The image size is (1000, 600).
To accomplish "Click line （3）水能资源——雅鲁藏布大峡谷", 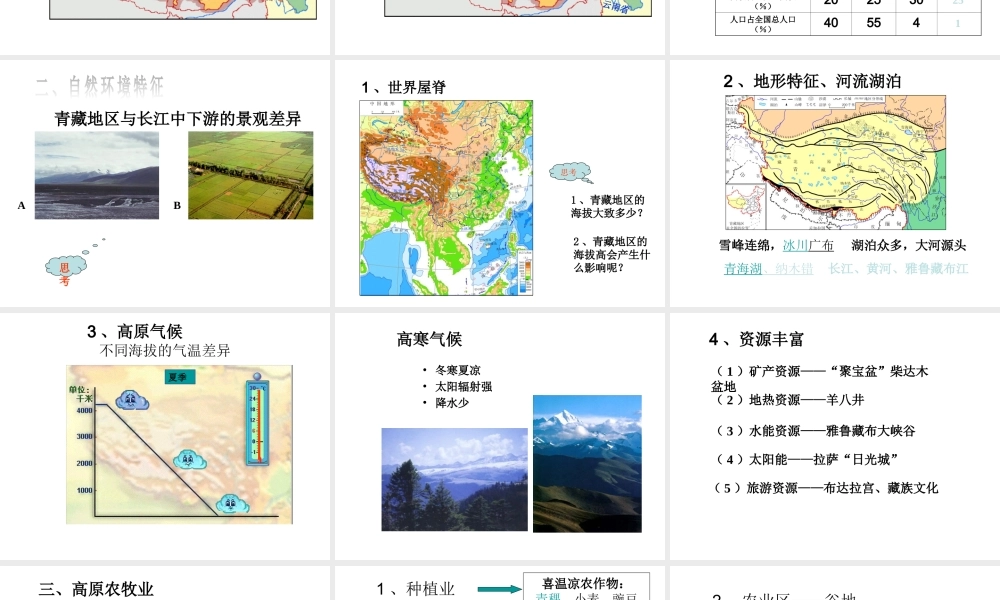I will pos(814,431).
